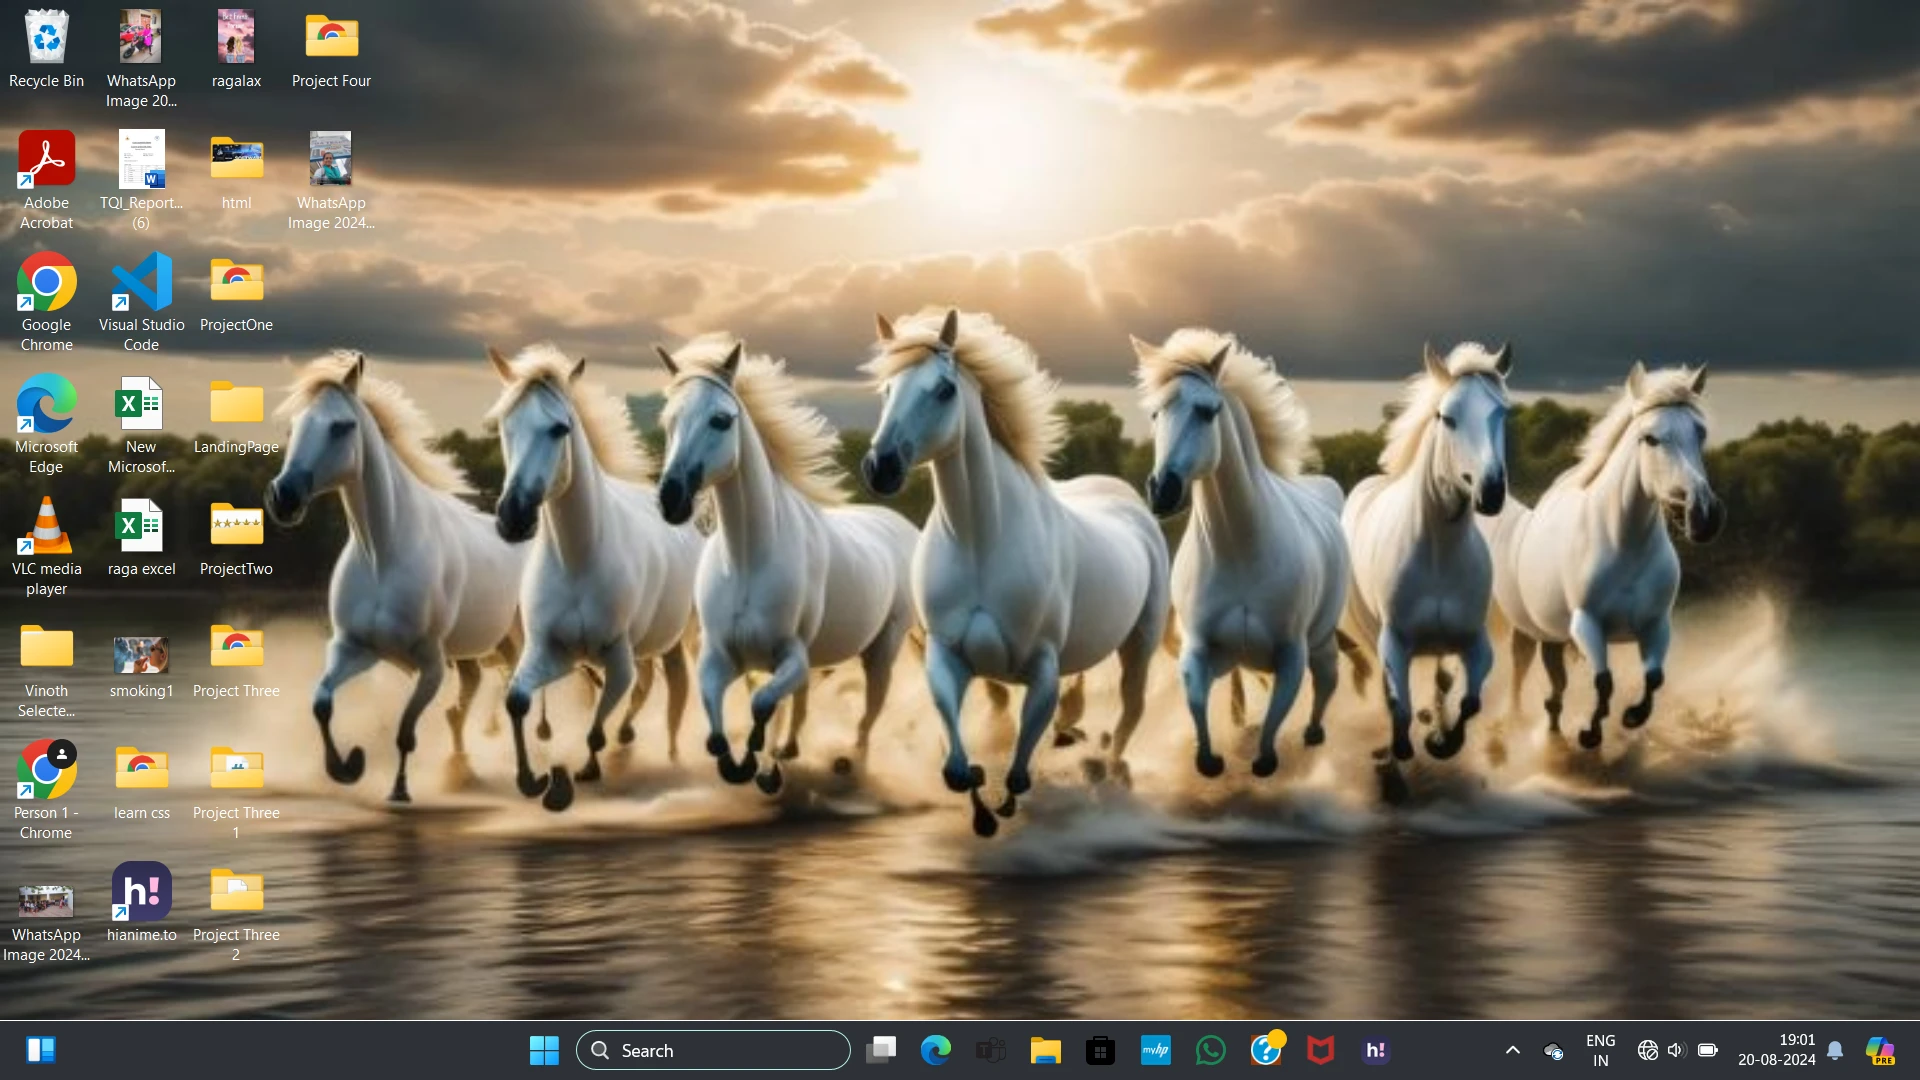Open myHP app from the taskbar
The height and width of the screenshot is (1080, 1920).
(1156, 1050)
